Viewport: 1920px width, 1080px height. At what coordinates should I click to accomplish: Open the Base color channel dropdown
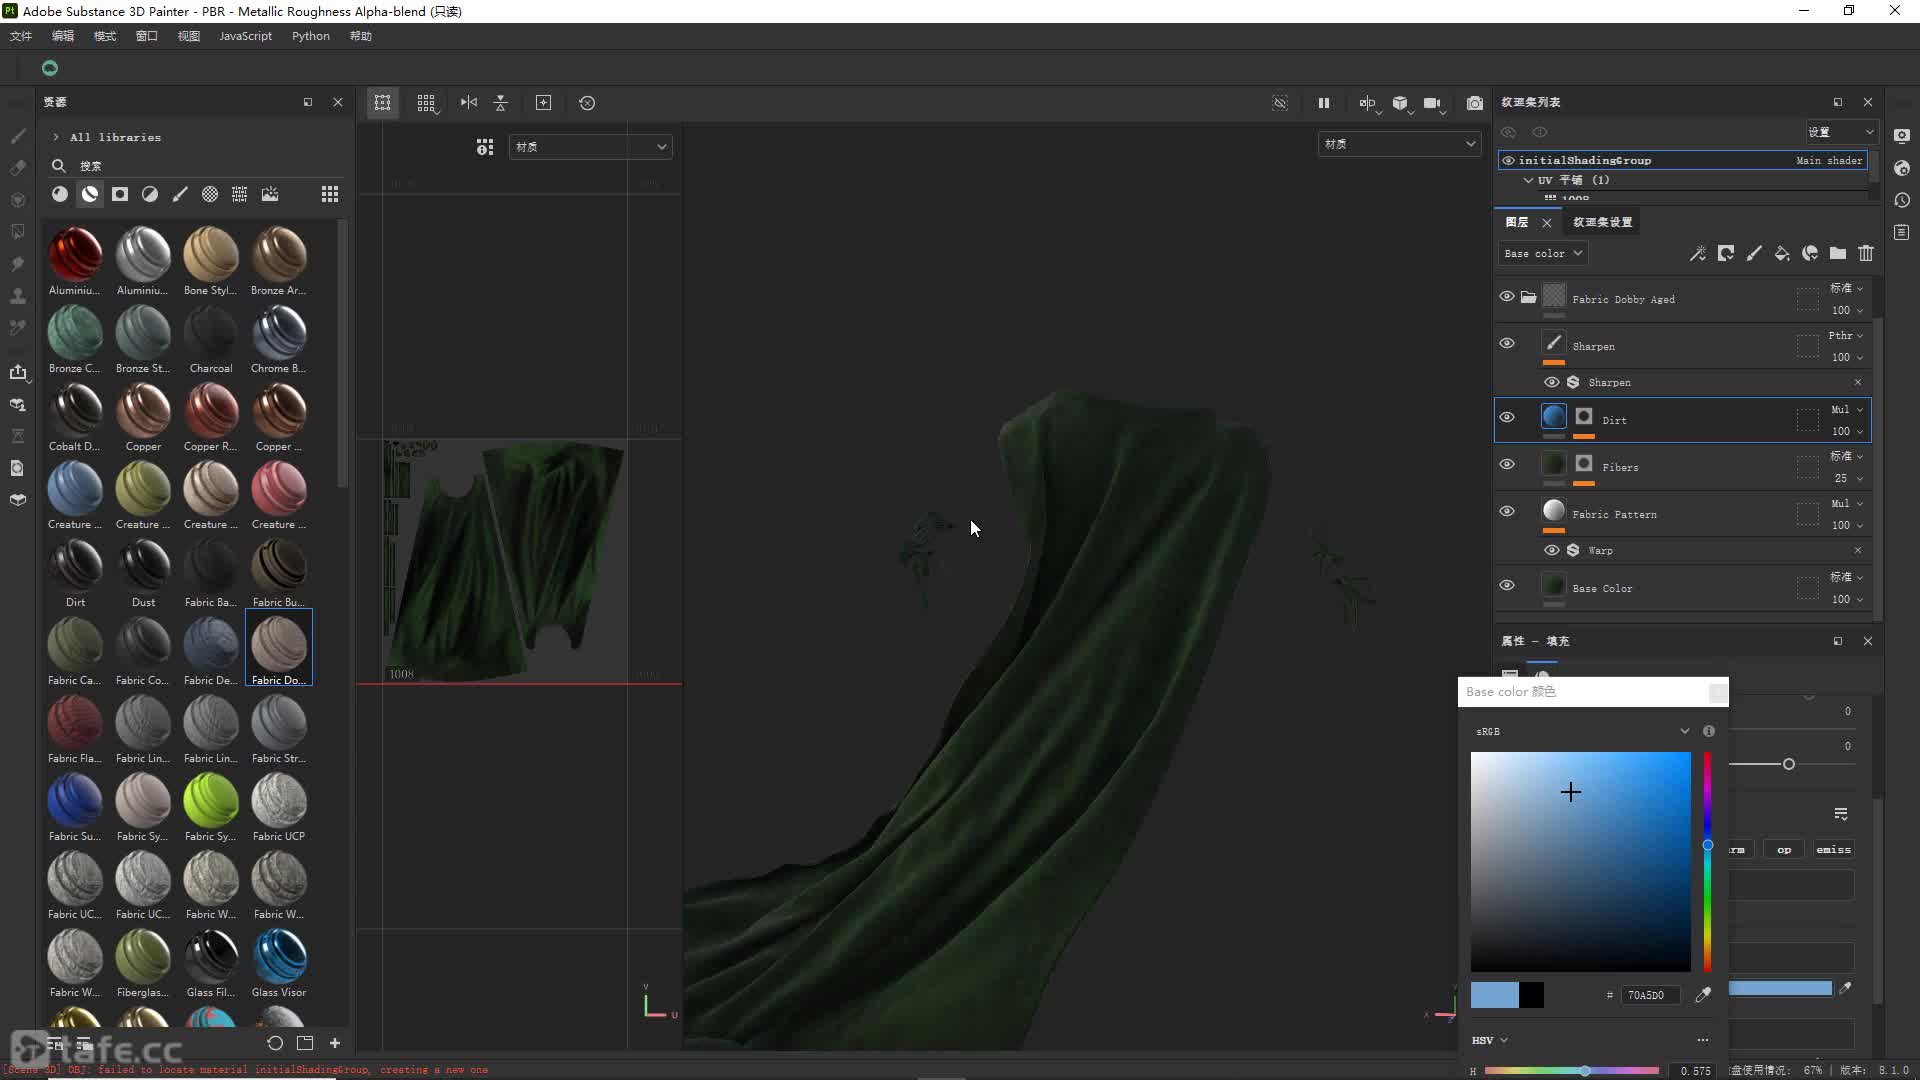pos(1543,253)
